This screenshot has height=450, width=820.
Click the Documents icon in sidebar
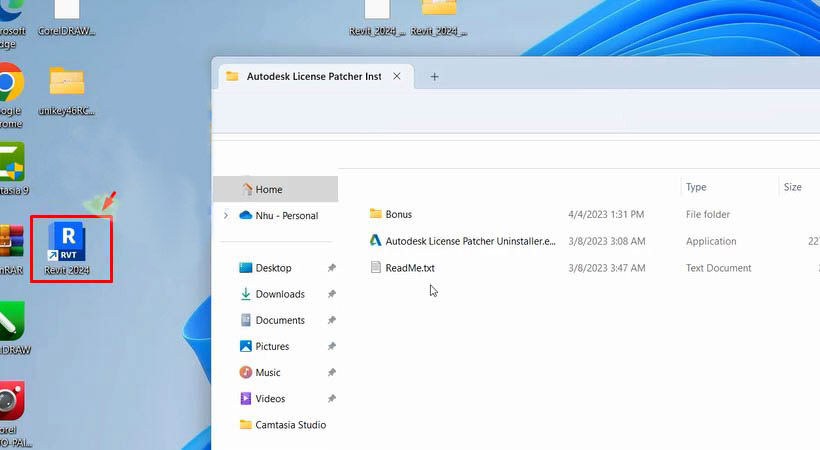click(245, 320)
